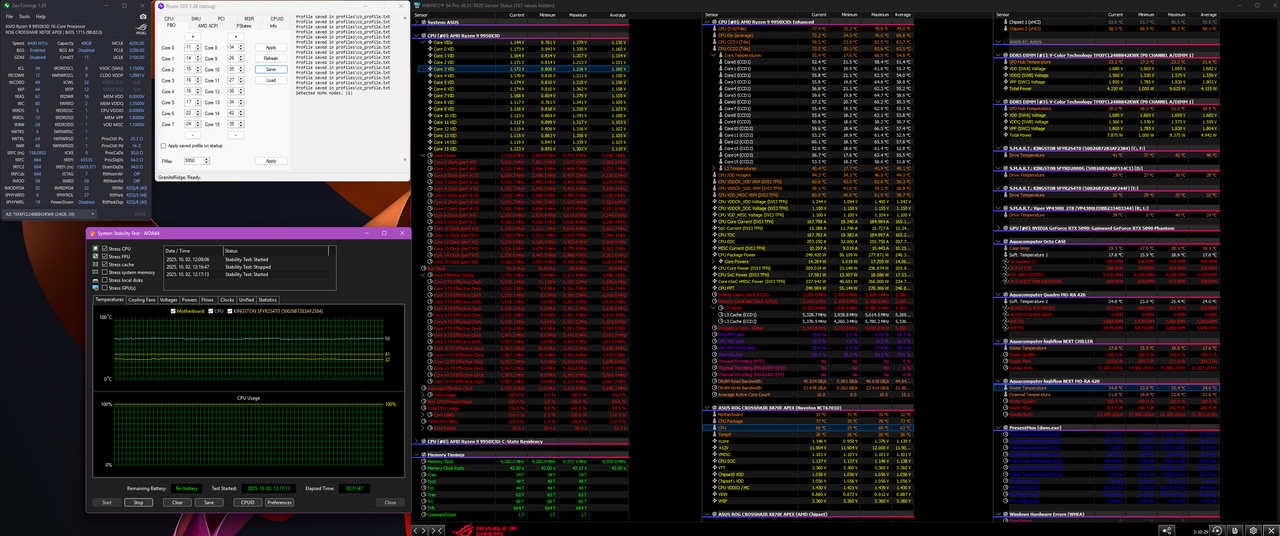Toggle KINGSTON drive graph checkbox

(x=230, y=311)
